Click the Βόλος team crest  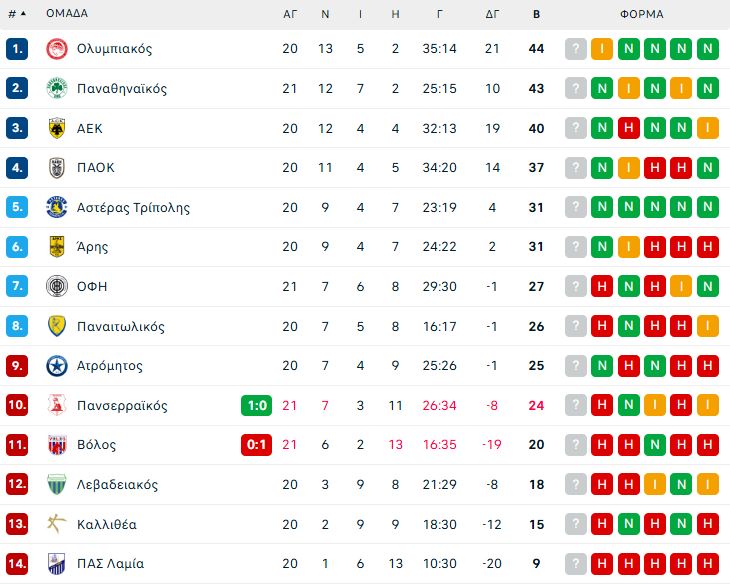57,445
